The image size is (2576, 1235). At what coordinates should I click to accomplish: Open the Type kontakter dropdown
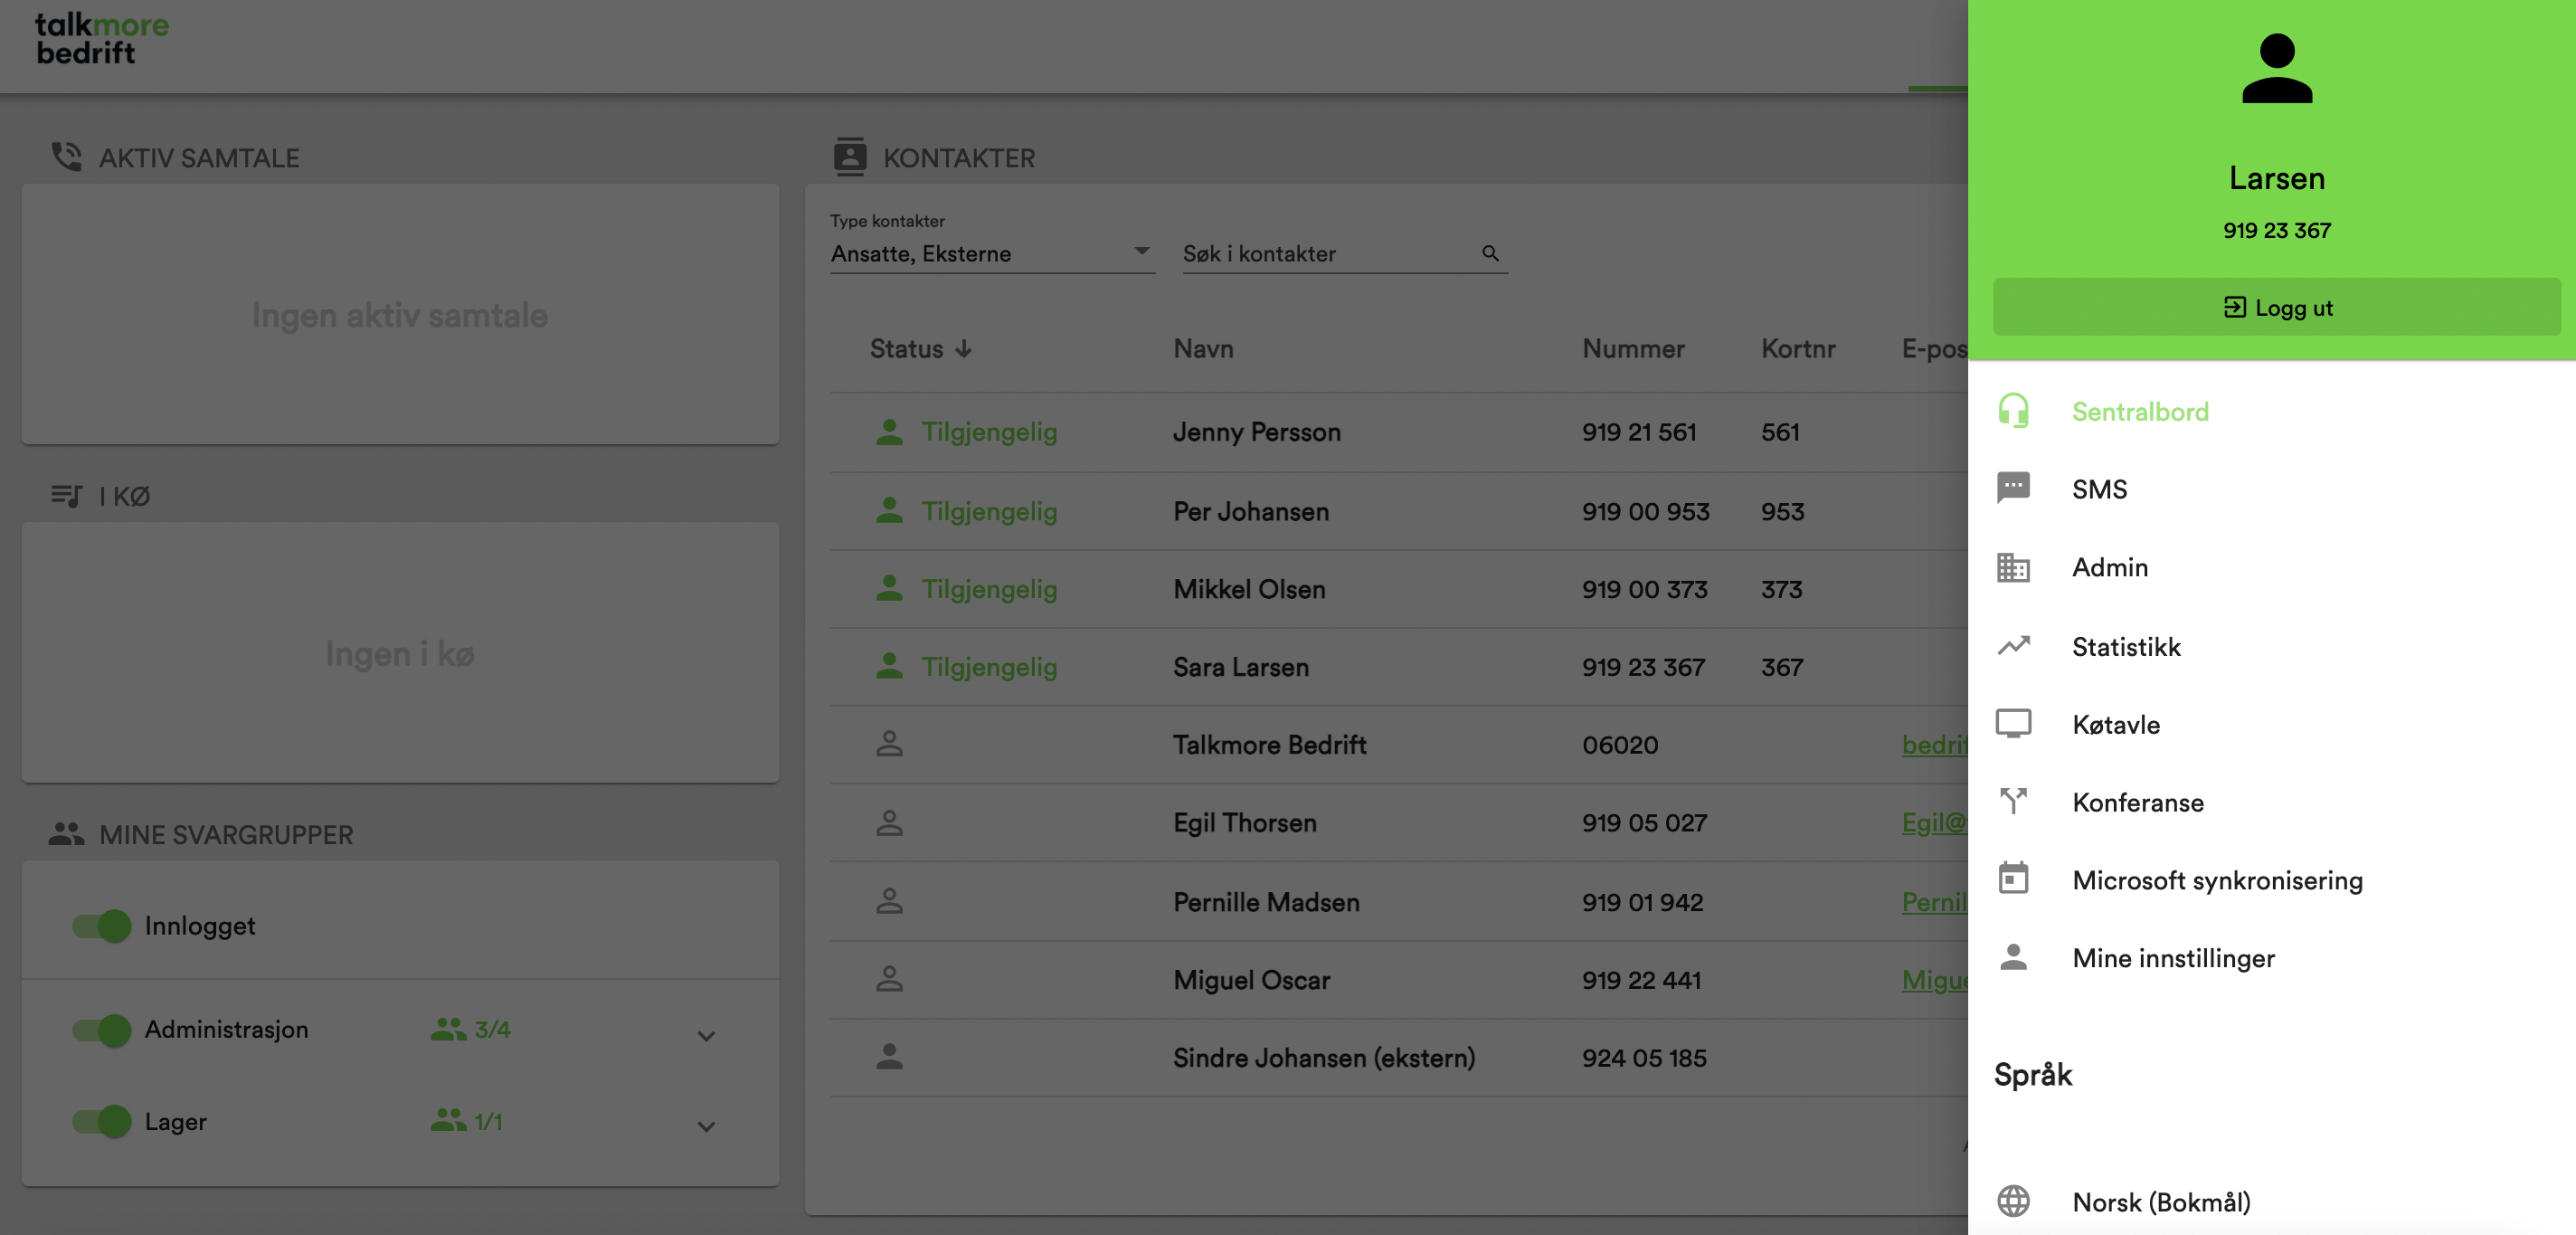[x=991, y=254]
